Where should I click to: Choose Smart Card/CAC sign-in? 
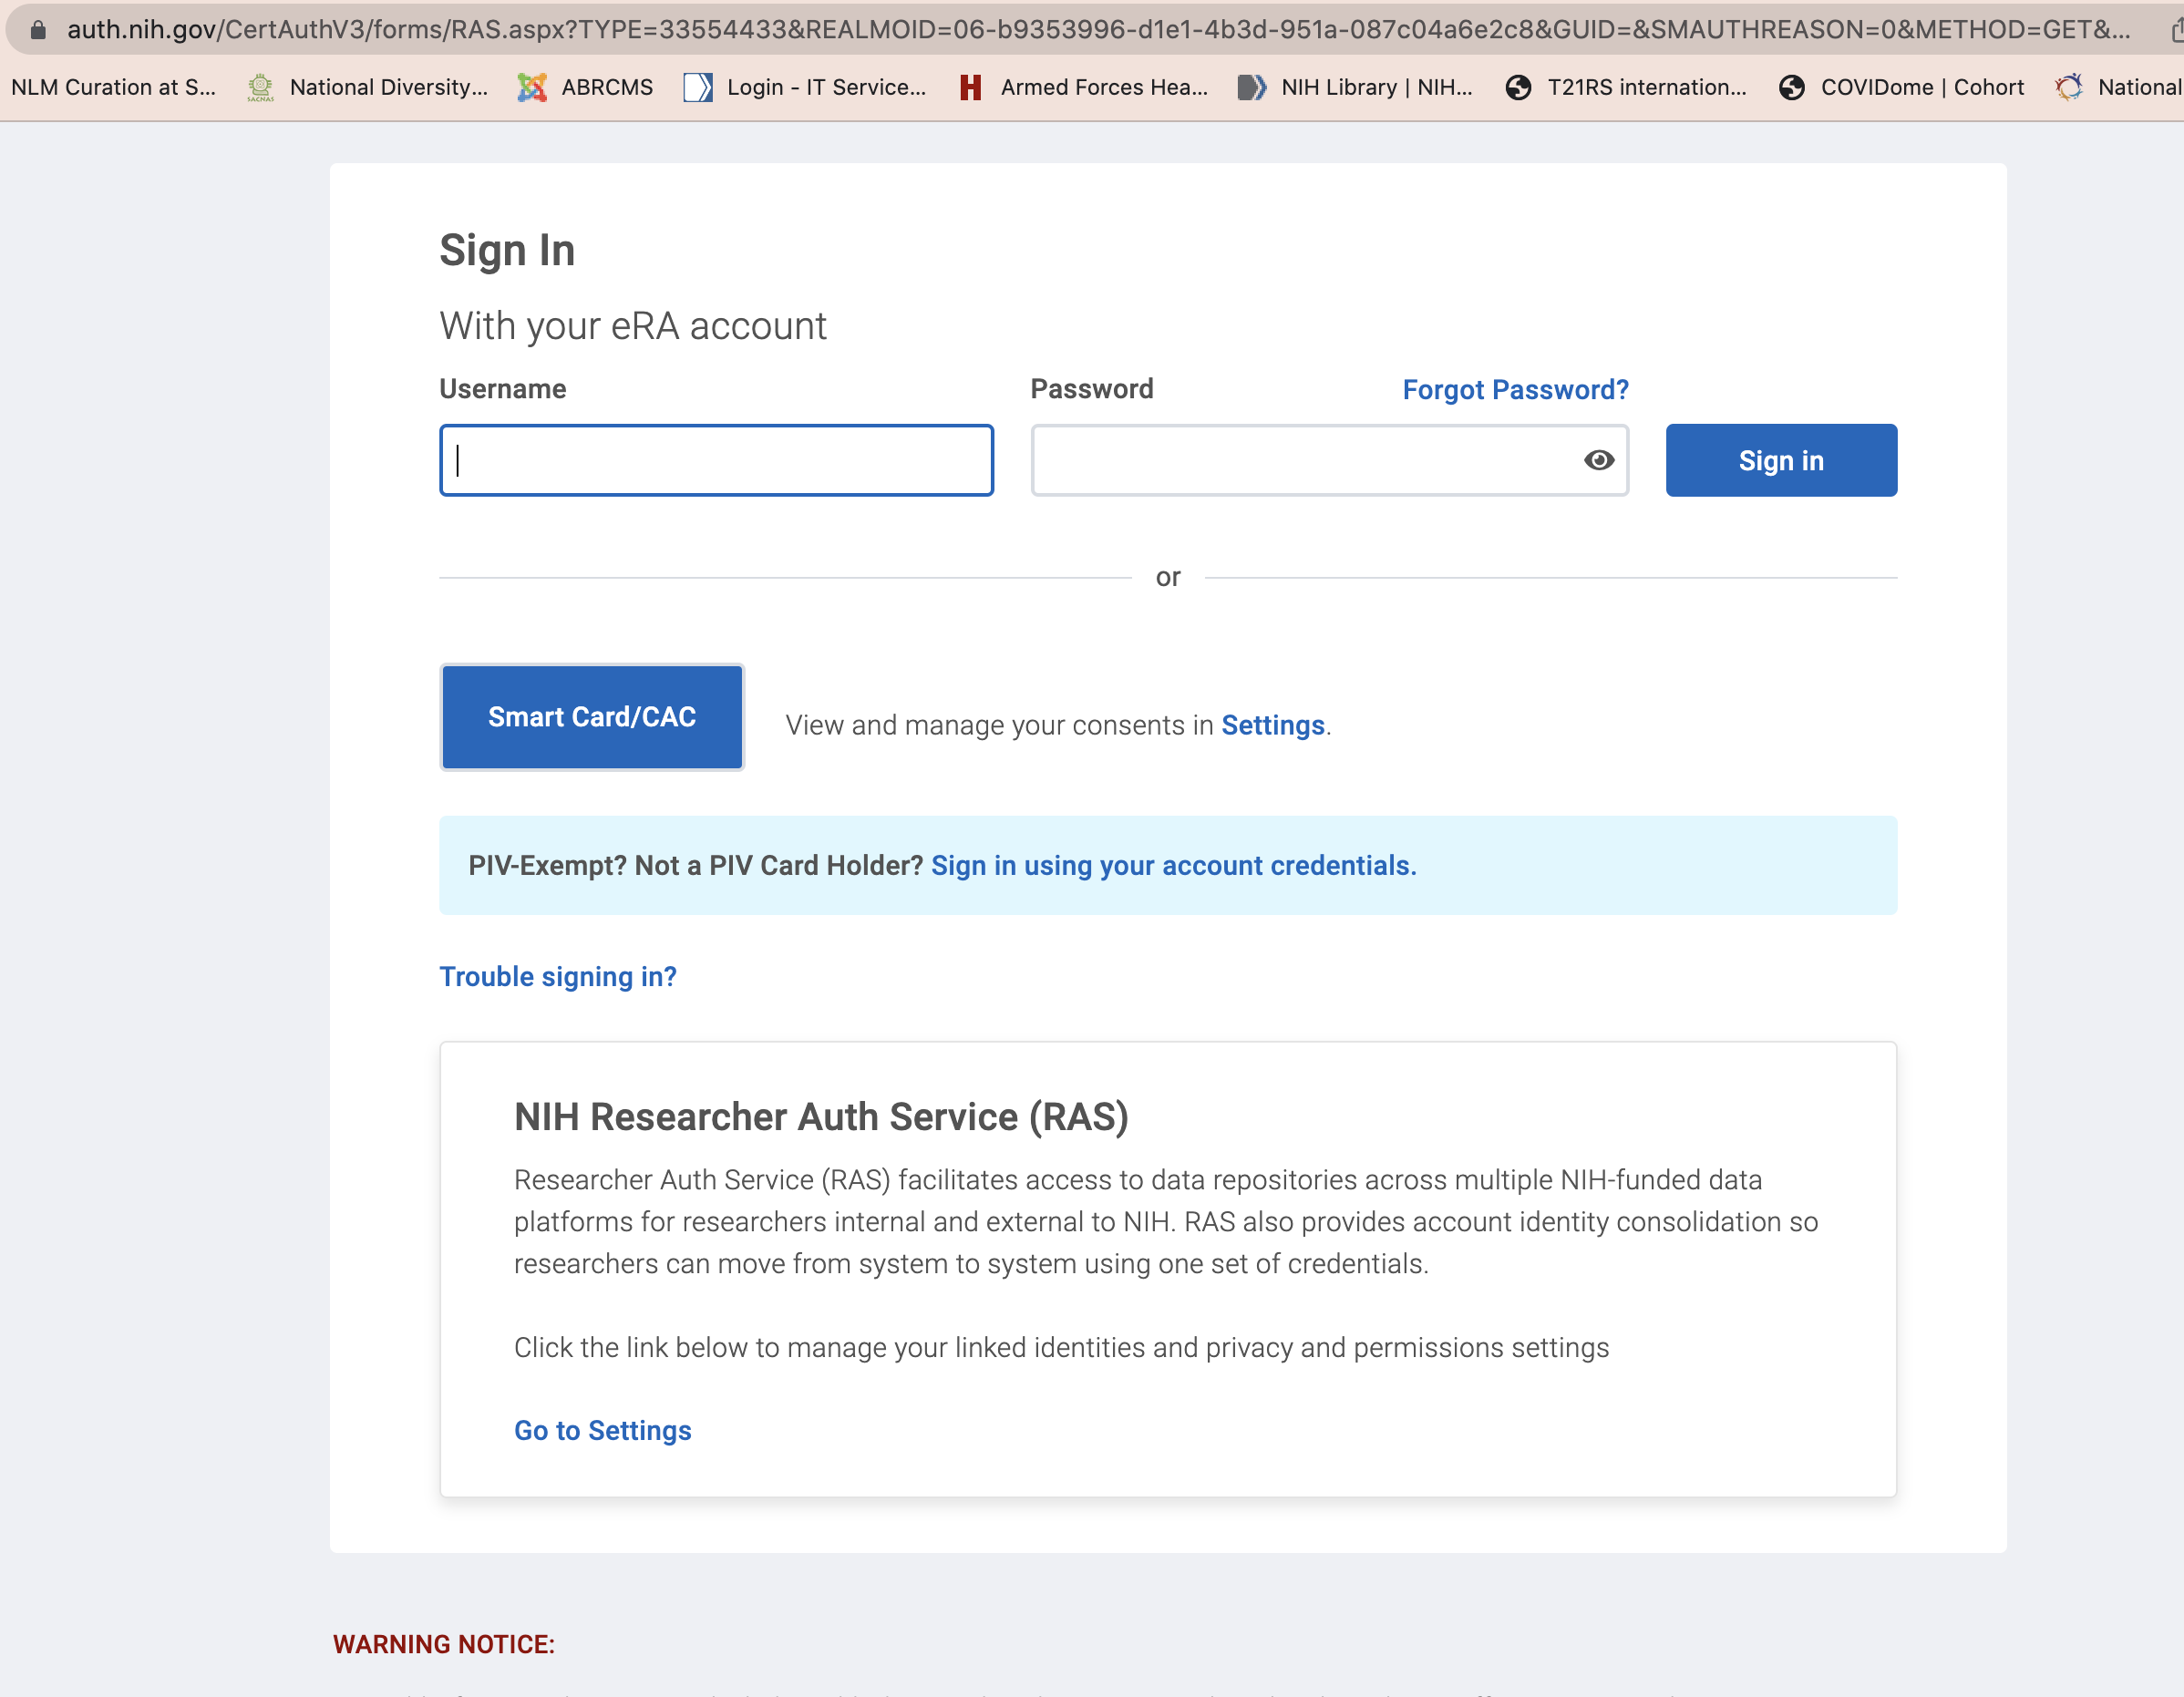(592, 717)
